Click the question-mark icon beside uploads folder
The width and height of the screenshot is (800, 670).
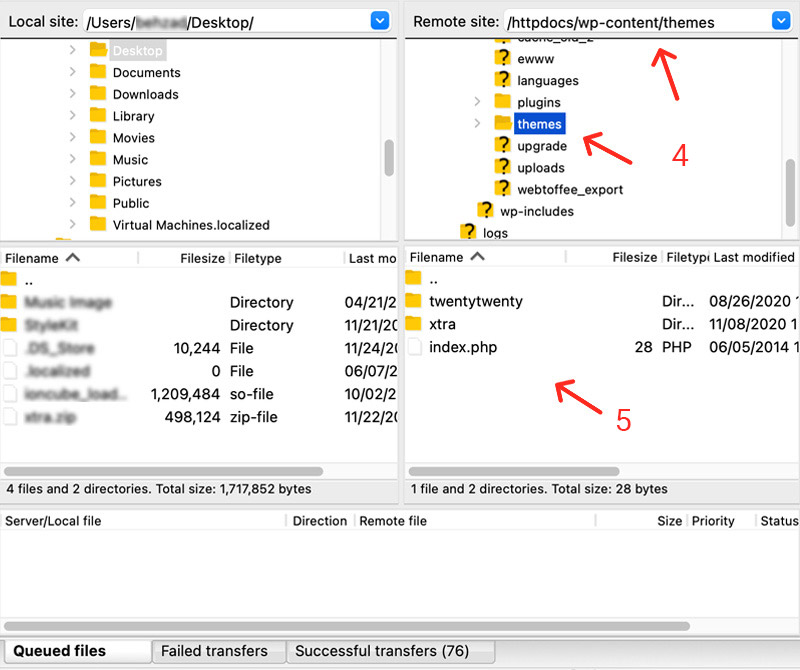(x=503, y=167)
